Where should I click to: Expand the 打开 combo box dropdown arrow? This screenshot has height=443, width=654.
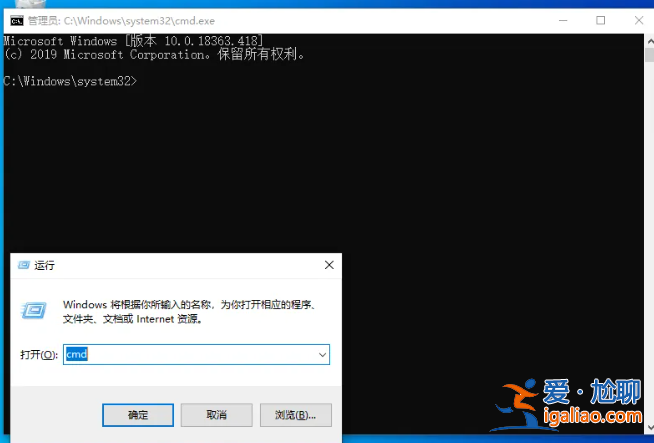point(322,355)
